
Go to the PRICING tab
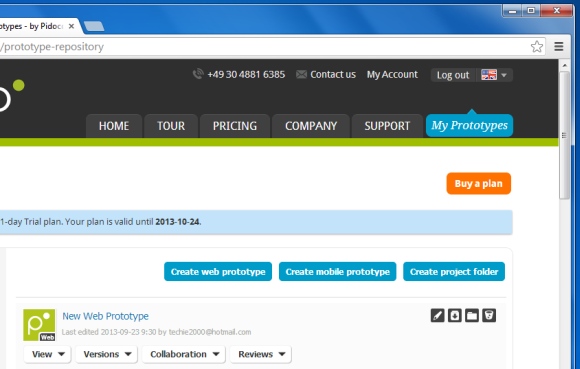pyautogui.click(x=235, y=126)
